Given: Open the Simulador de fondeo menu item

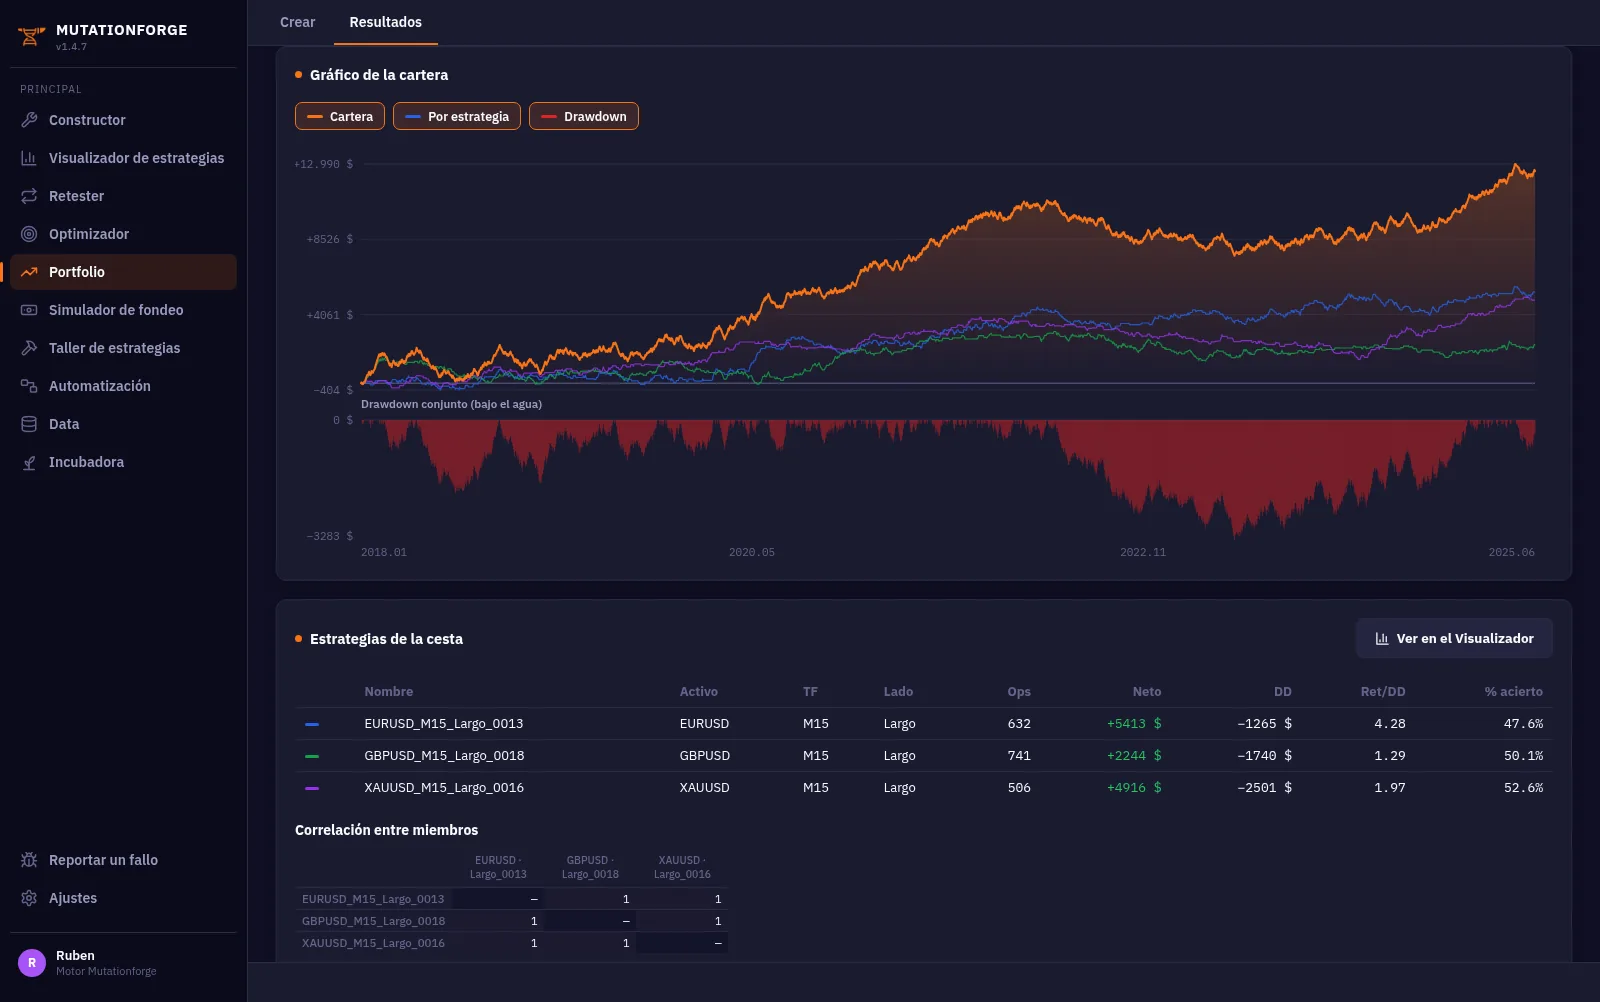Looking at the screenshot, I should click(x=123, y=310).
